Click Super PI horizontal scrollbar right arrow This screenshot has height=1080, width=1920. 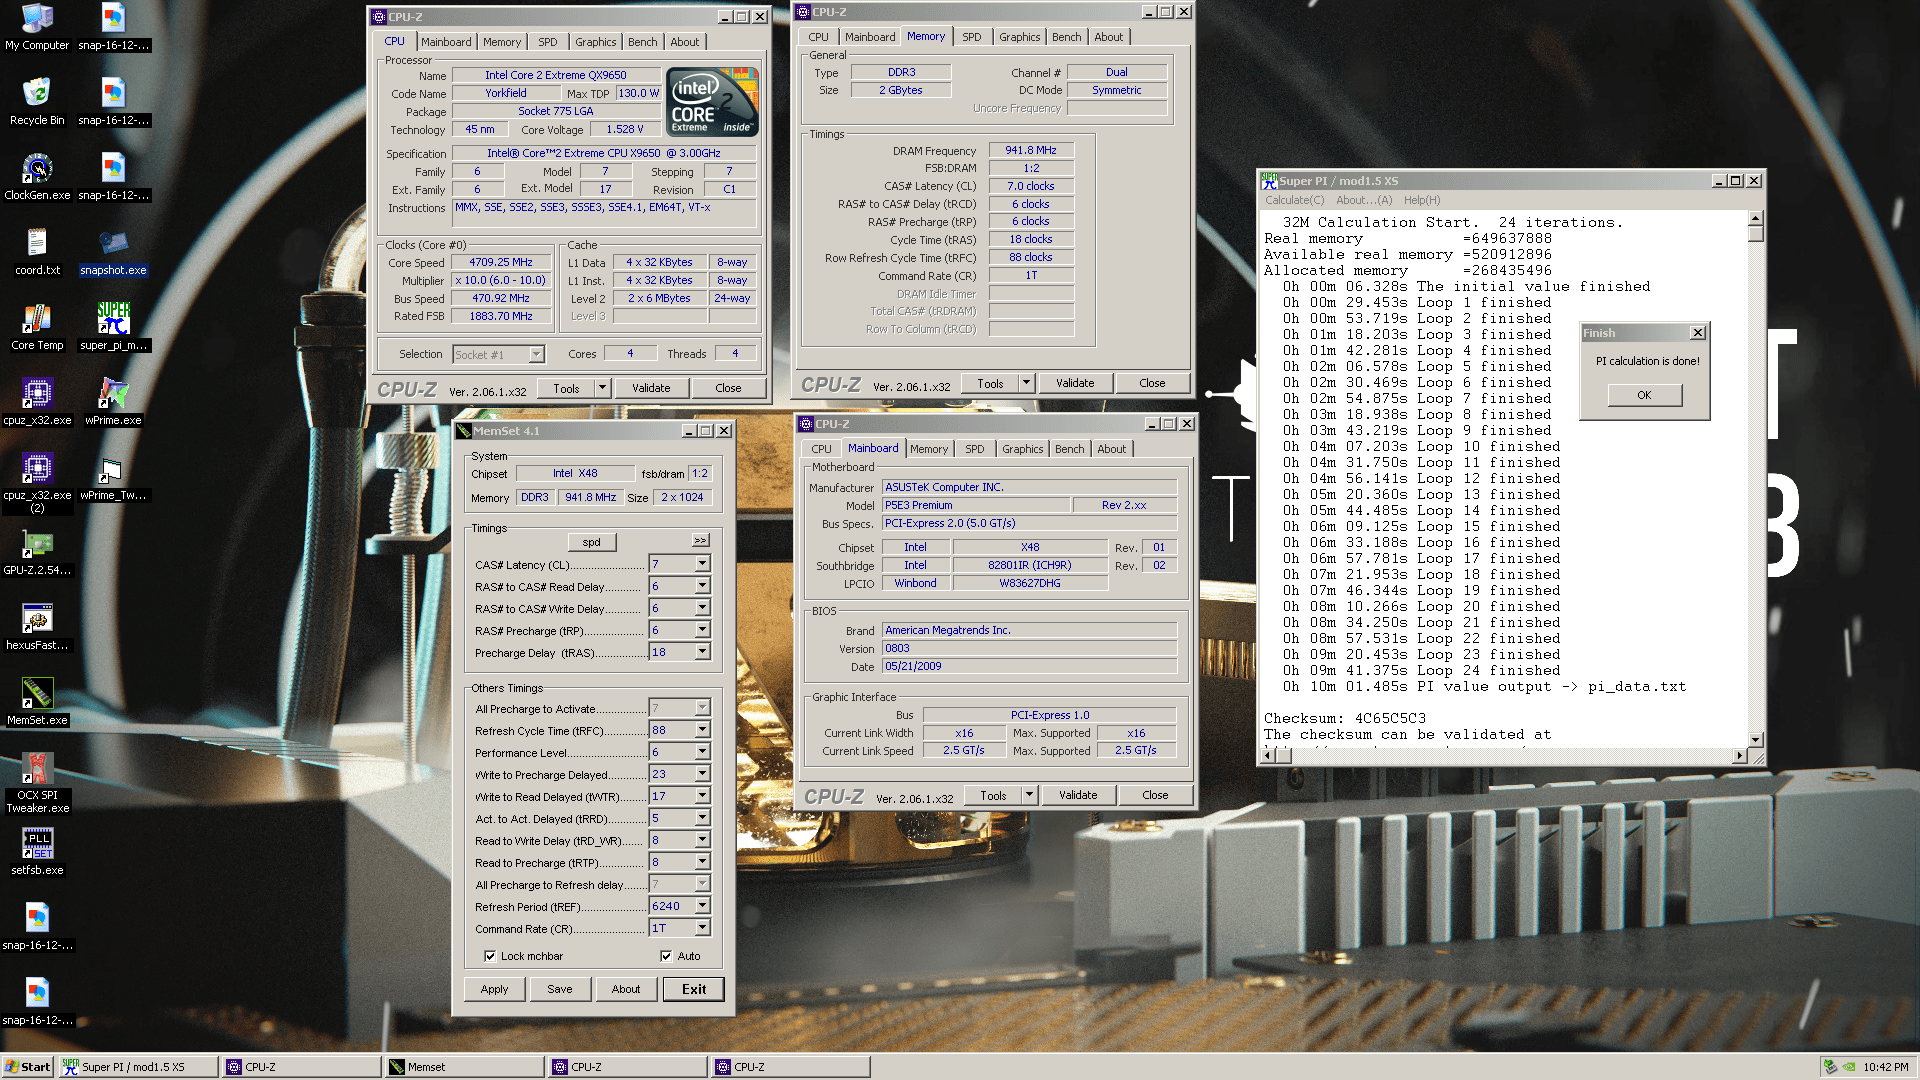(1740, 755)
